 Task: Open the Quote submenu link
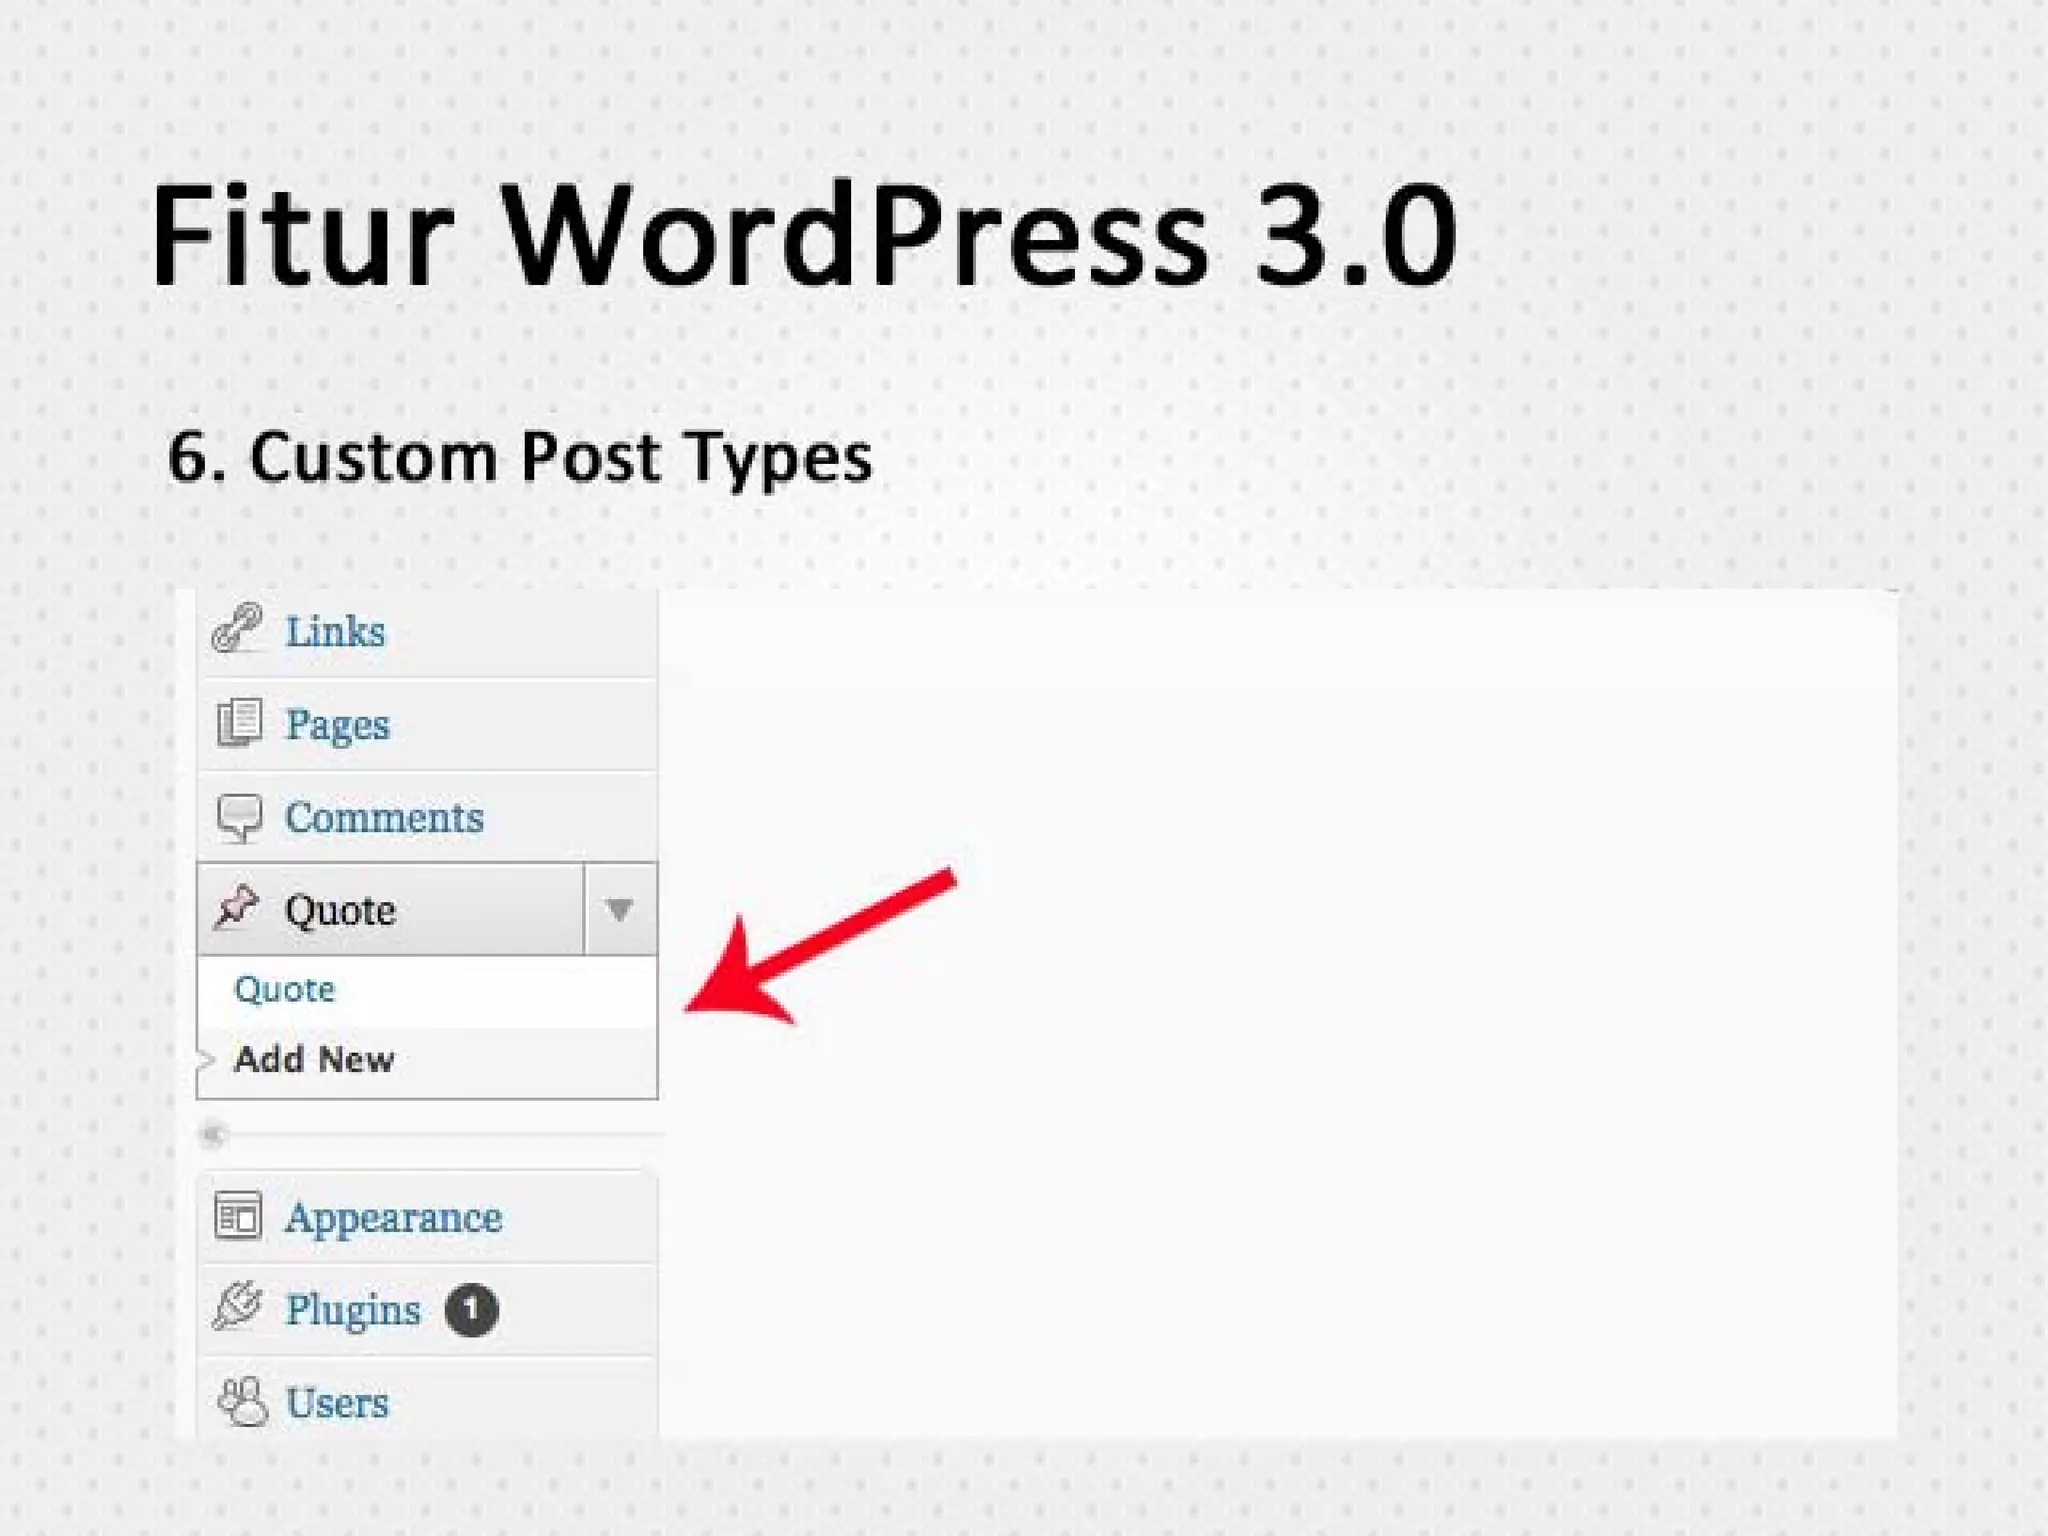pyautogui.click(x=284, y=989)
